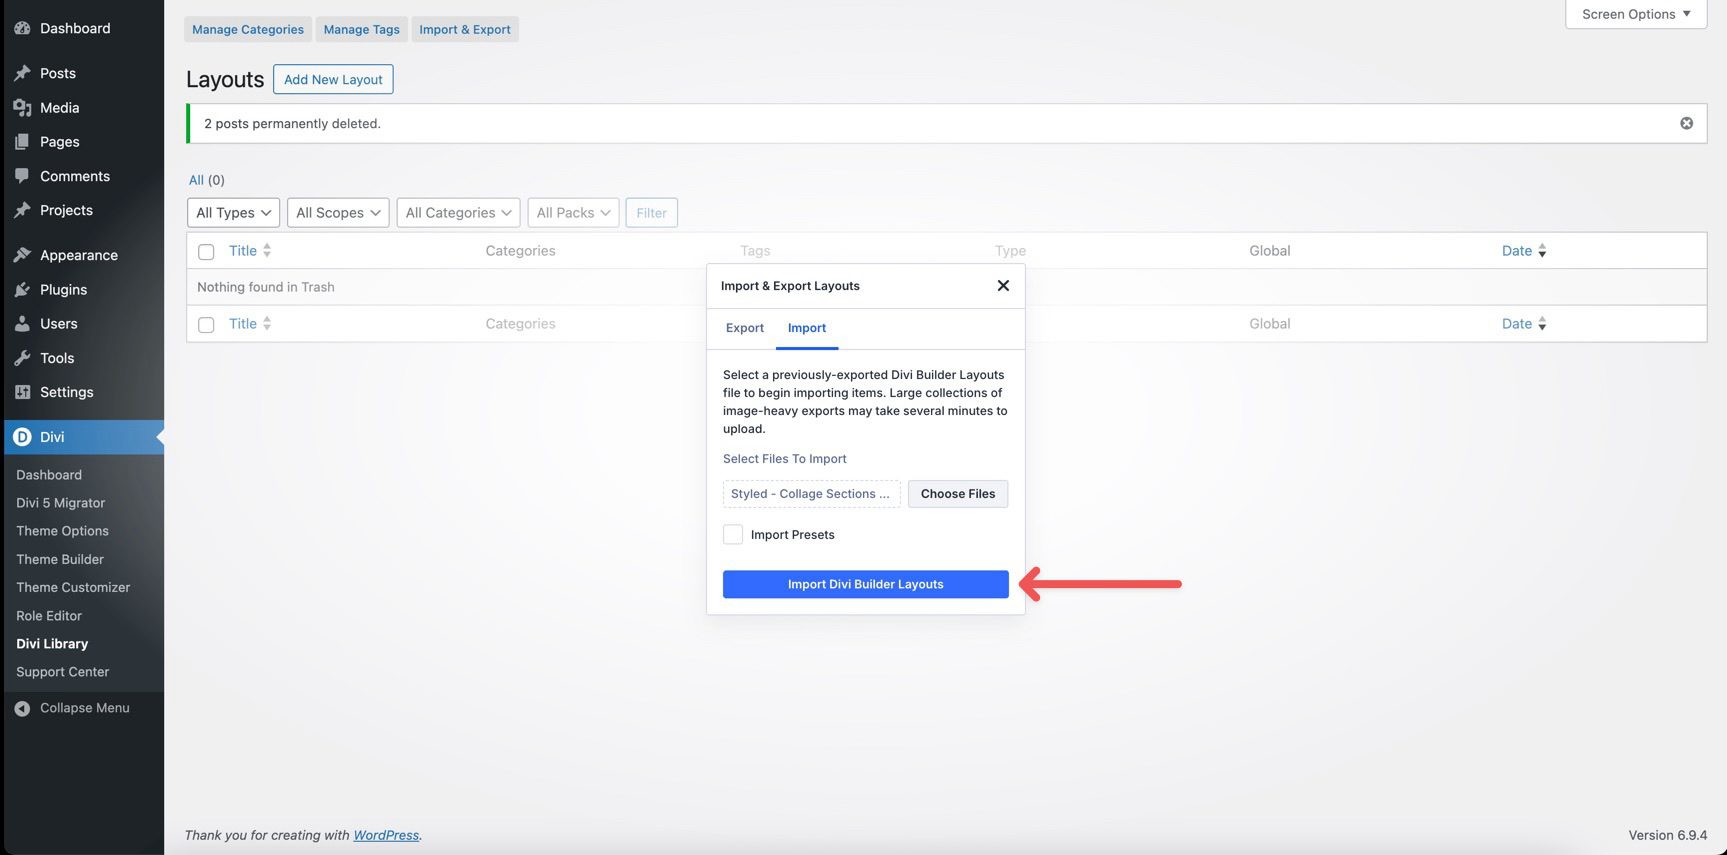Click the Comments bubble icon

[22, 176]
